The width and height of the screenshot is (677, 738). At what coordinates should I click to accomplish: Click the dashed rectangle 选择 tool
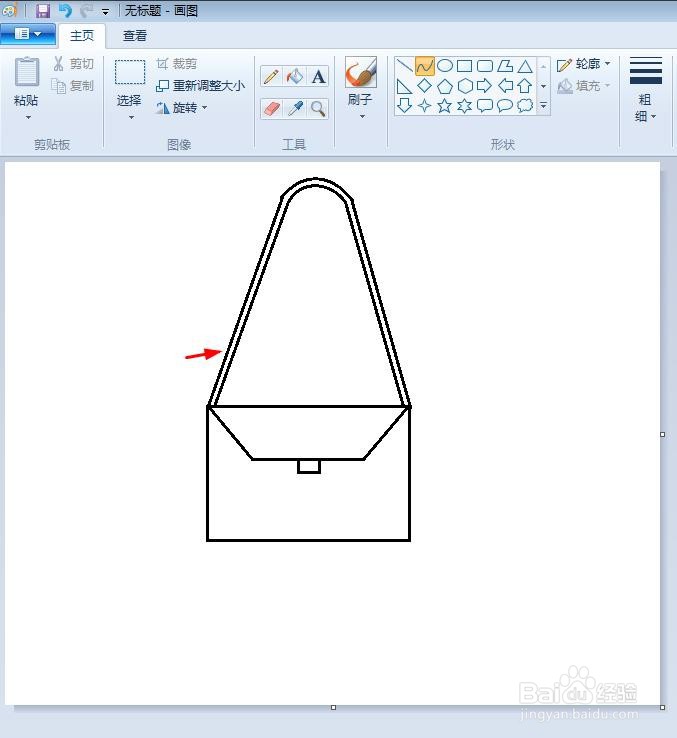(x=130, y=72)
